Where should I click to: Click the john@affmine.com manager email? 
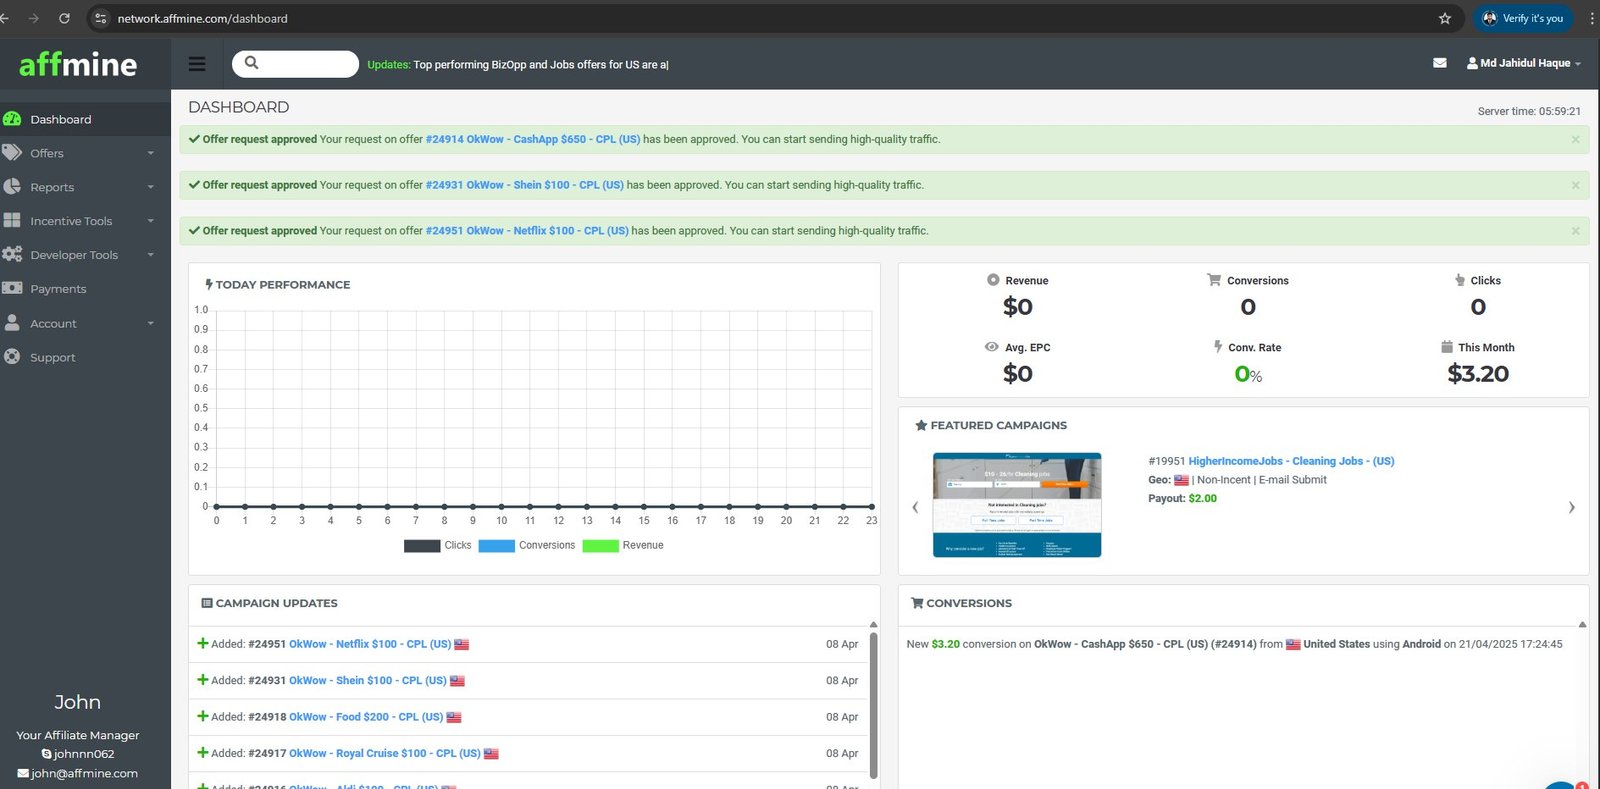(84, 773)
